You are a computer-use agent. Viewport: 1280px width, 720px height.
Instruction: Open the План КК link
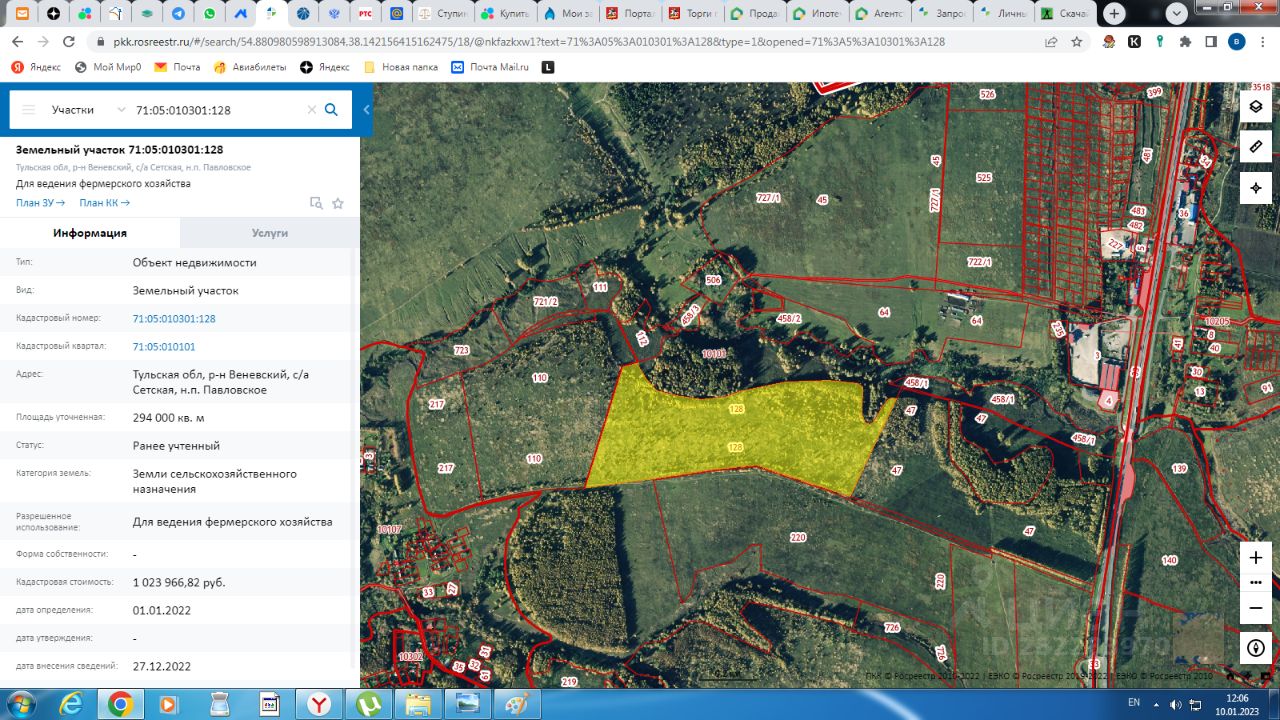104,203
